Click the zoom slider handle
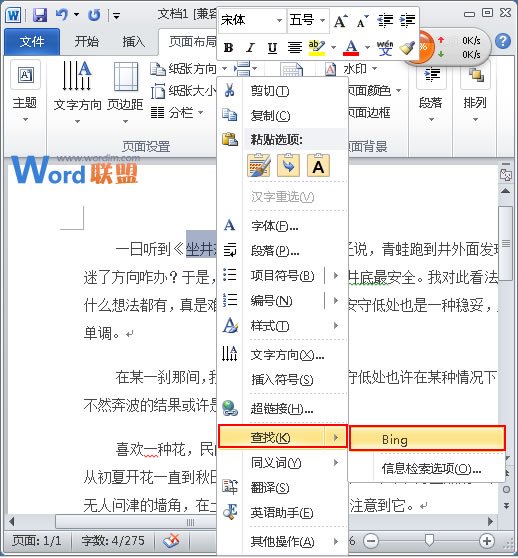The height and width of the screenshot is (558, 518). tap(429, 540)
